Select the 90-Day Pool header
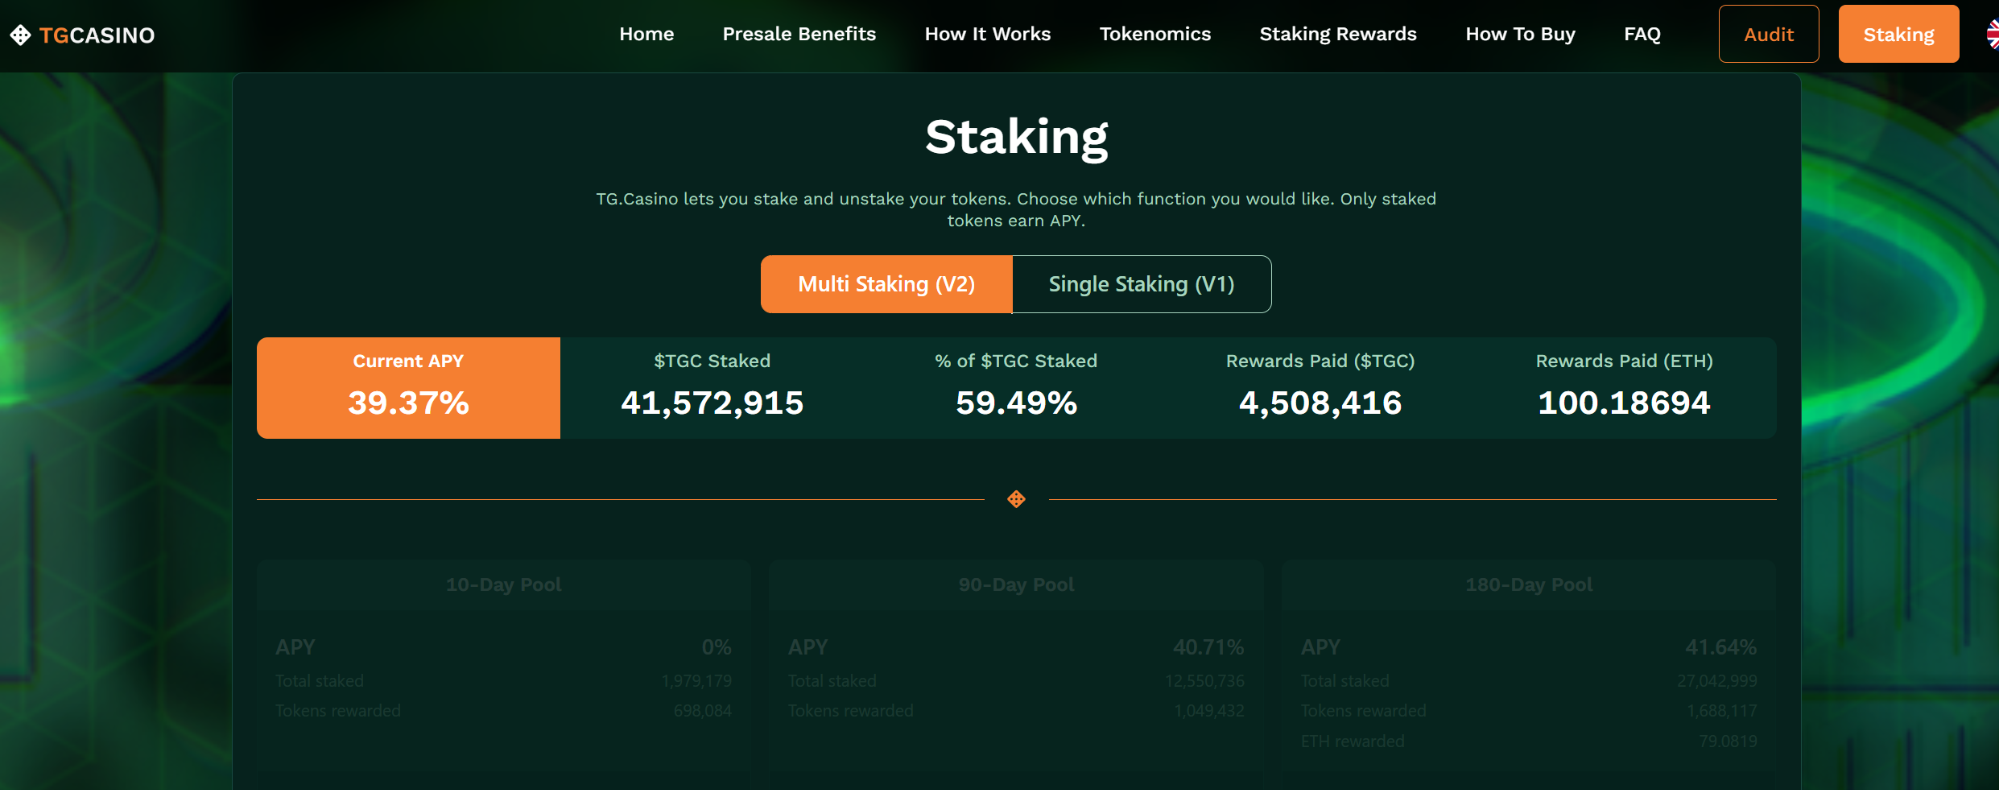 pyautogui.click(x=1016, y=585)
